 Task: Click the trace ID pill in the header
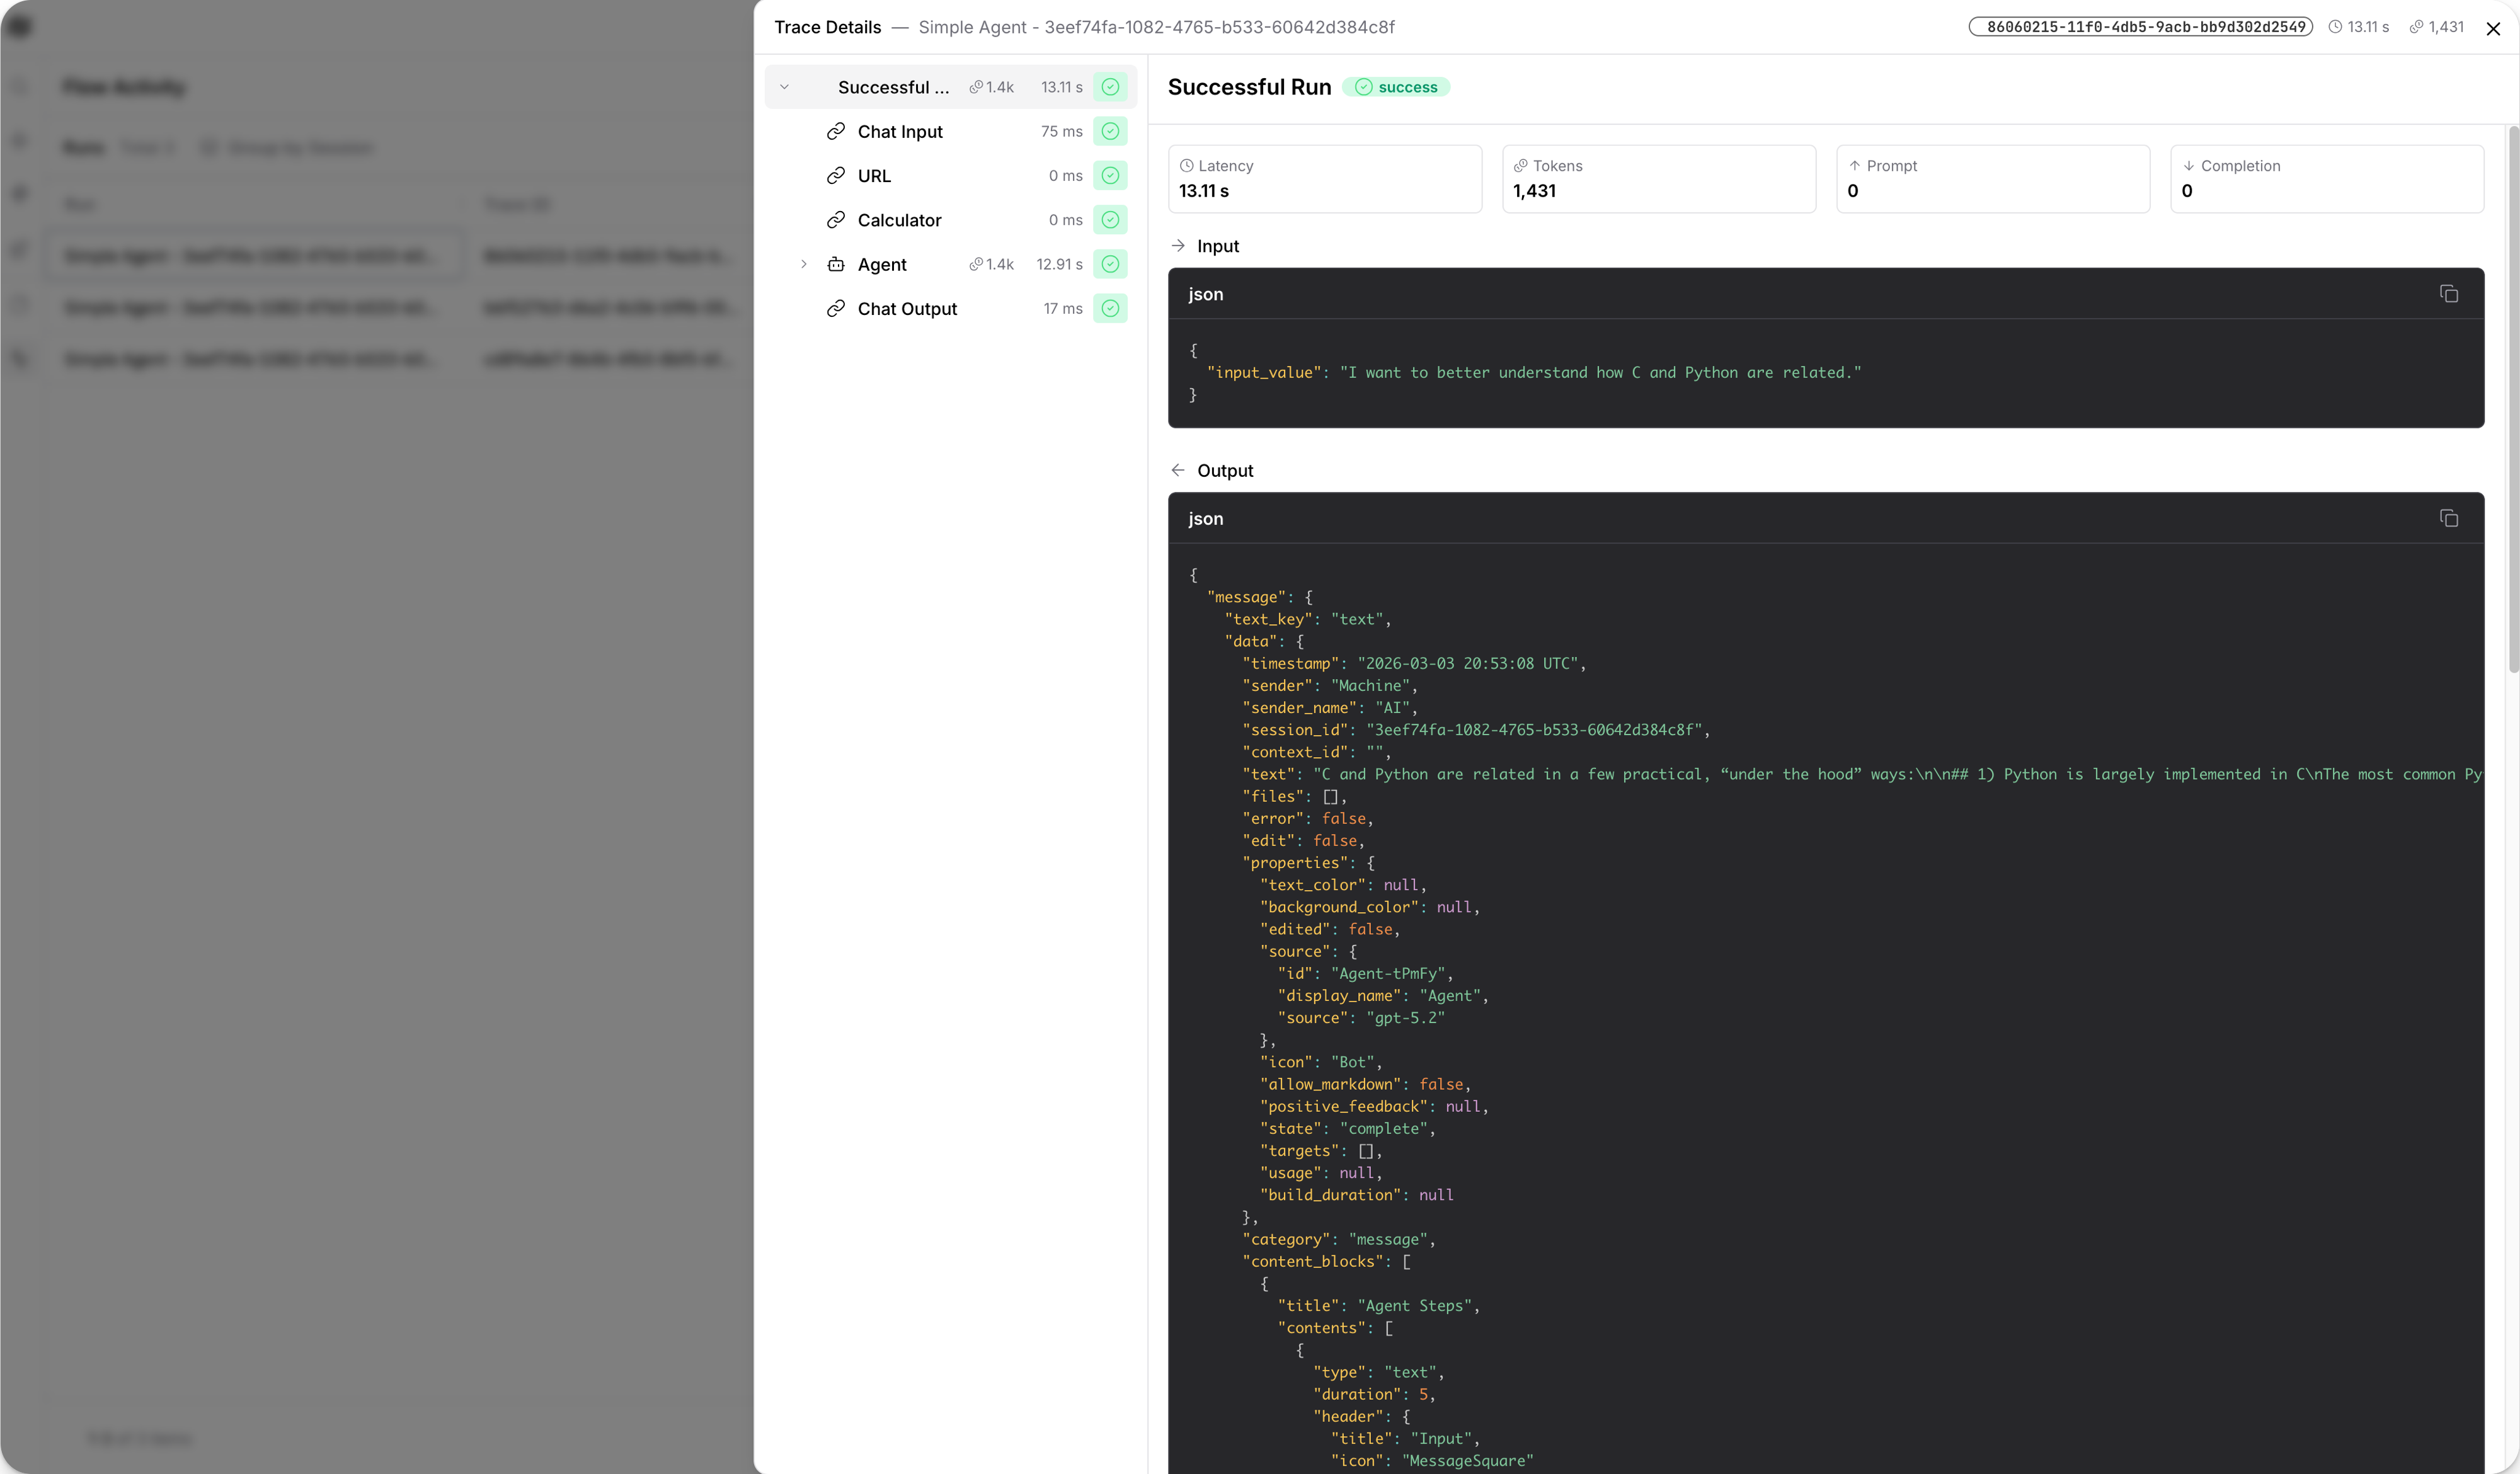pos(2140,27)
